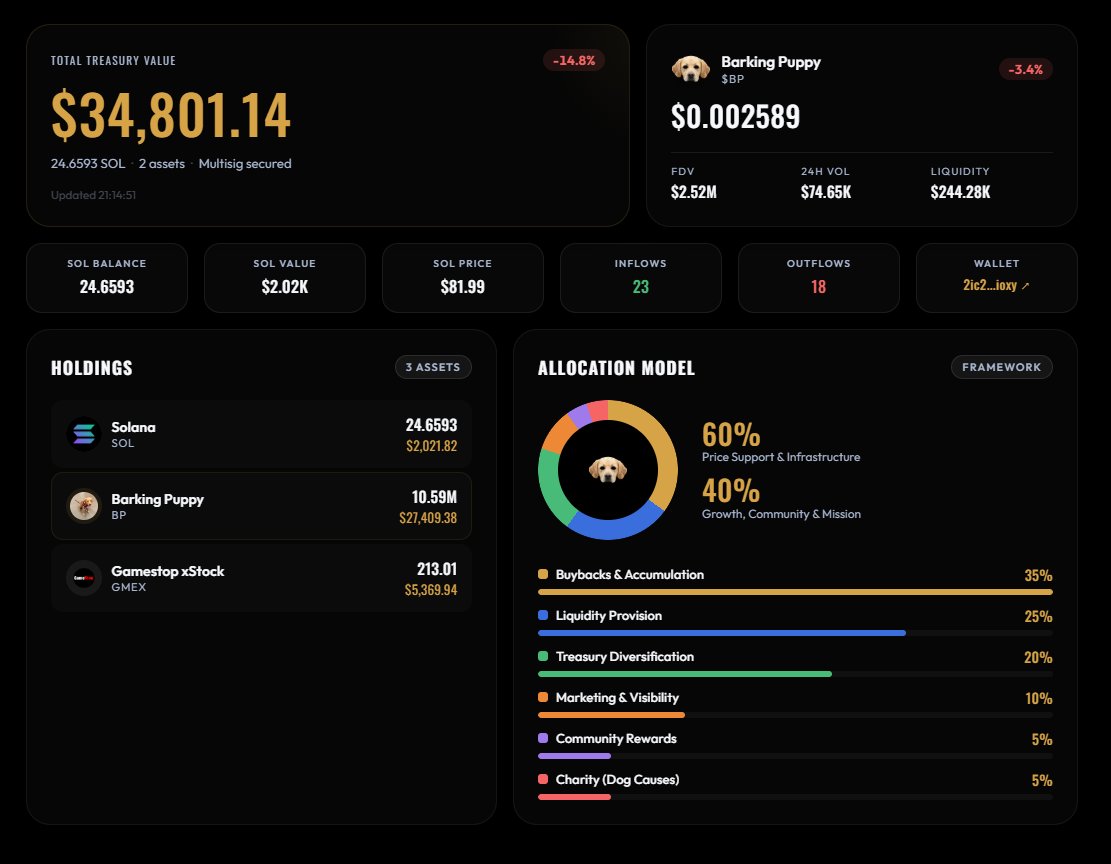Image resolution: width=1111 pixels, height=864 pixels.
Task: Click the Solana logo in Holdings
Action: tap(83, 434)
